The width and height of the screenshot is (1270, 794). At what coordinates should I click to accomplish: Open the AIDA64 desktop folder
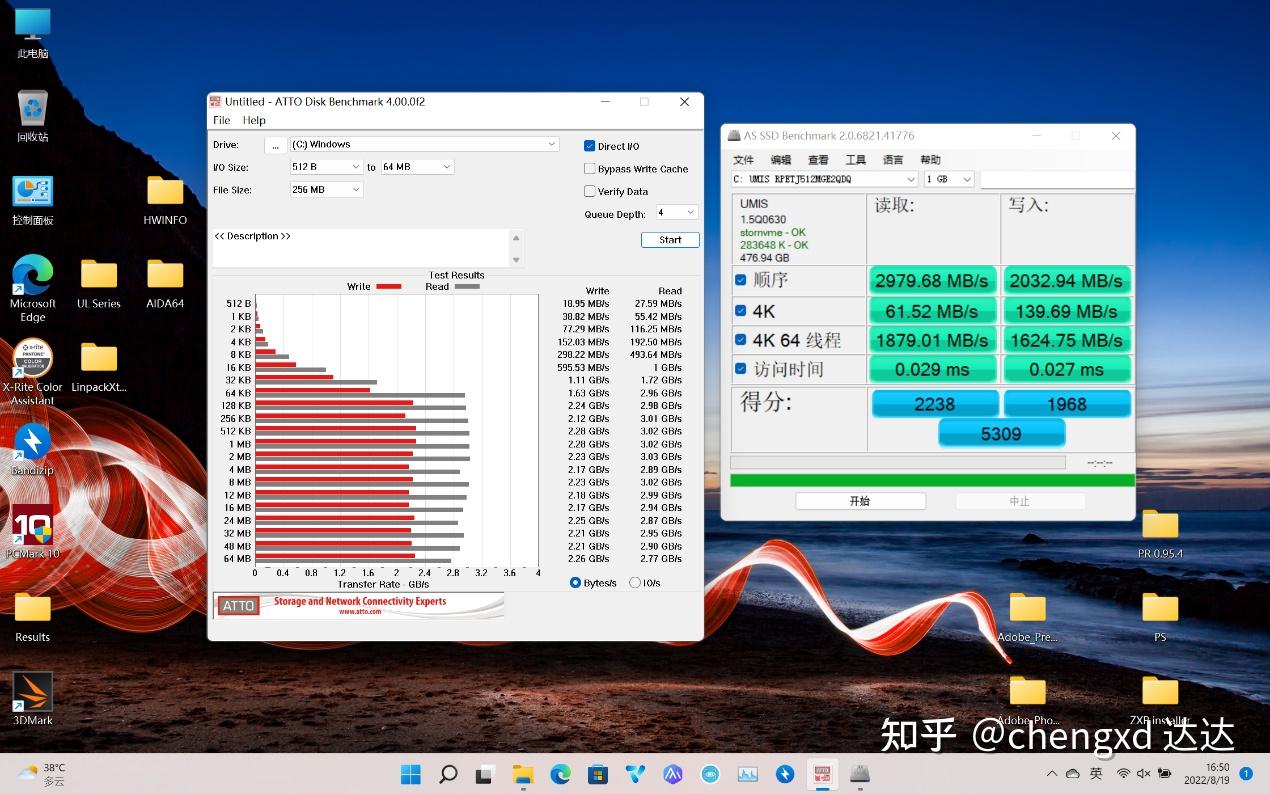(165, 283)
